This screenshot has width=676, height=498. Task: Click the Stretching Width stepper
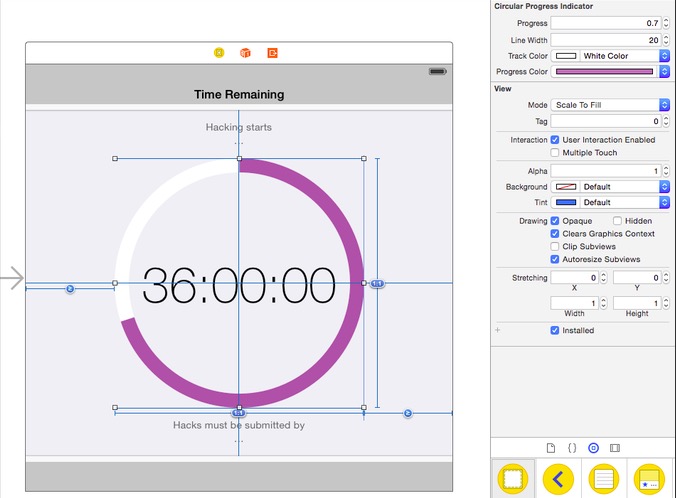pyautogui.click(x=604, y=303)
